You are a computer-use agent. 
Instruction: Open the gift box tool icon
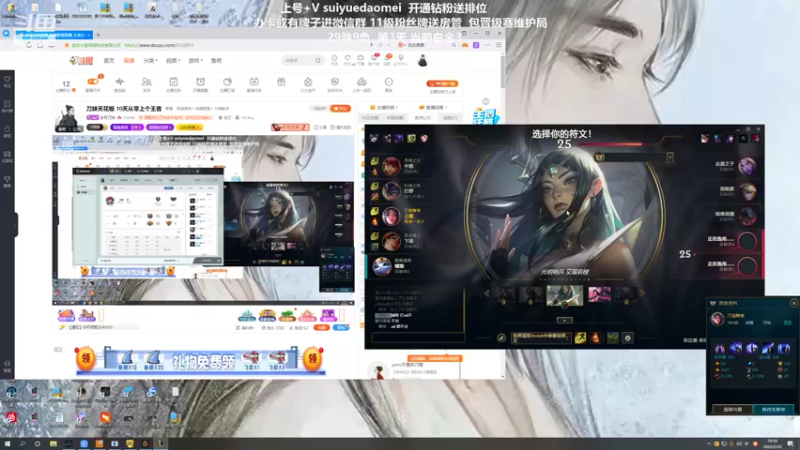281,82
